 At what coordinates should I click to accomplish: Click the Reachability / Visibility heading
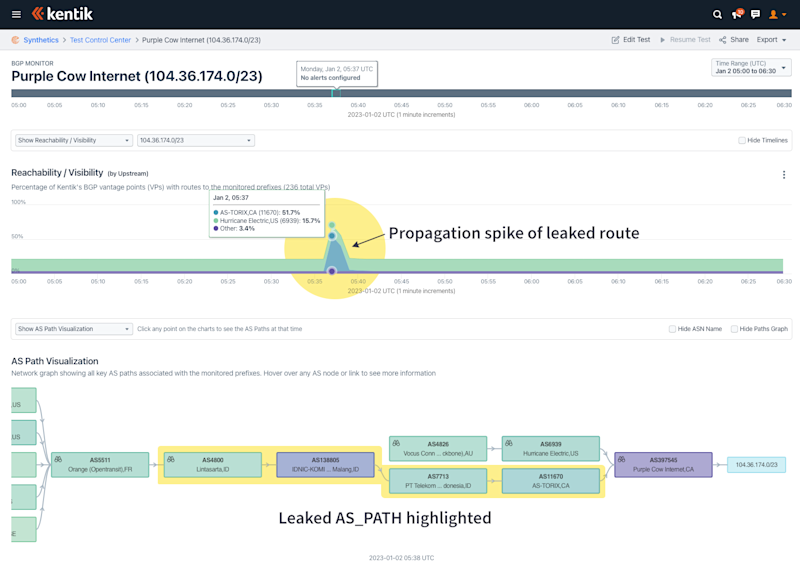[x=57, y=172]
